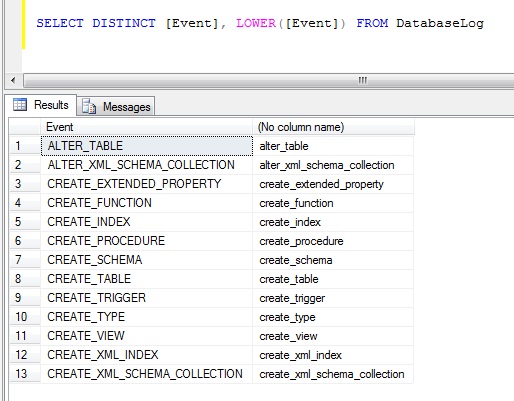
Task: Select row number 2 header
Action: (x=25, y=165)
